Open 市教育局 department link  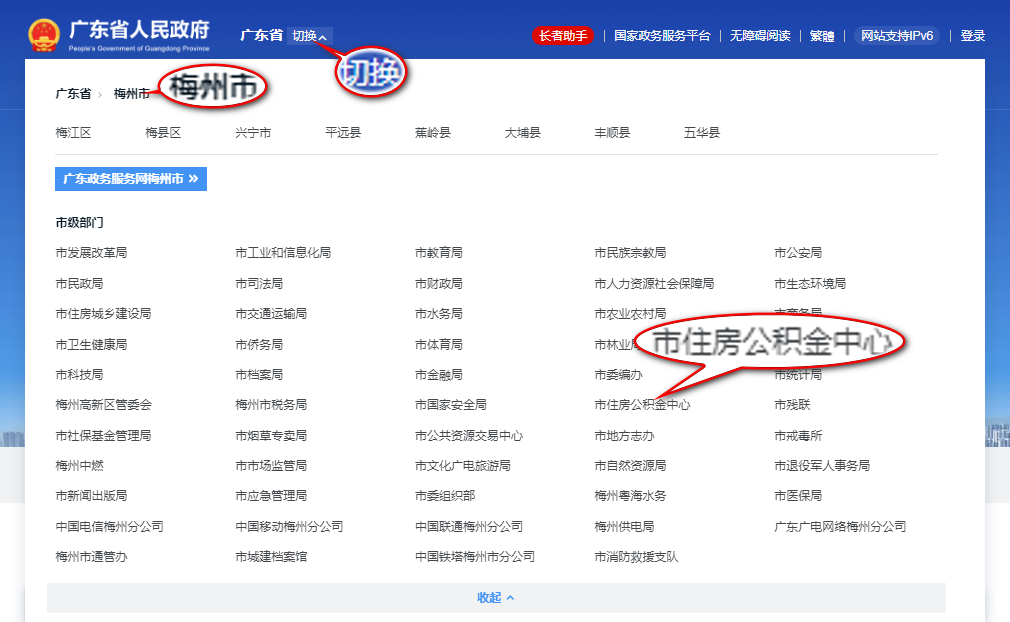439,253
